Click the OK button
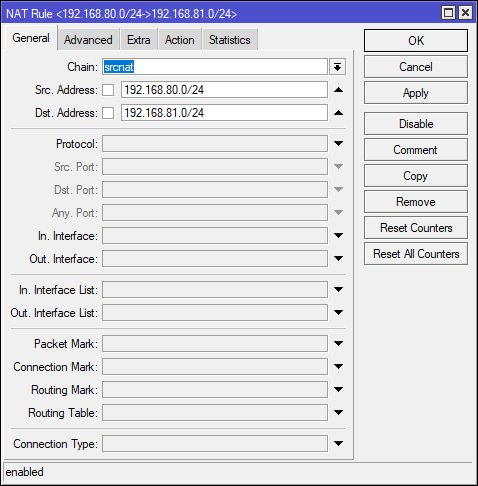The width and height of the screenshot is (478, 486). pyautogui.click(x=416, y=41)
